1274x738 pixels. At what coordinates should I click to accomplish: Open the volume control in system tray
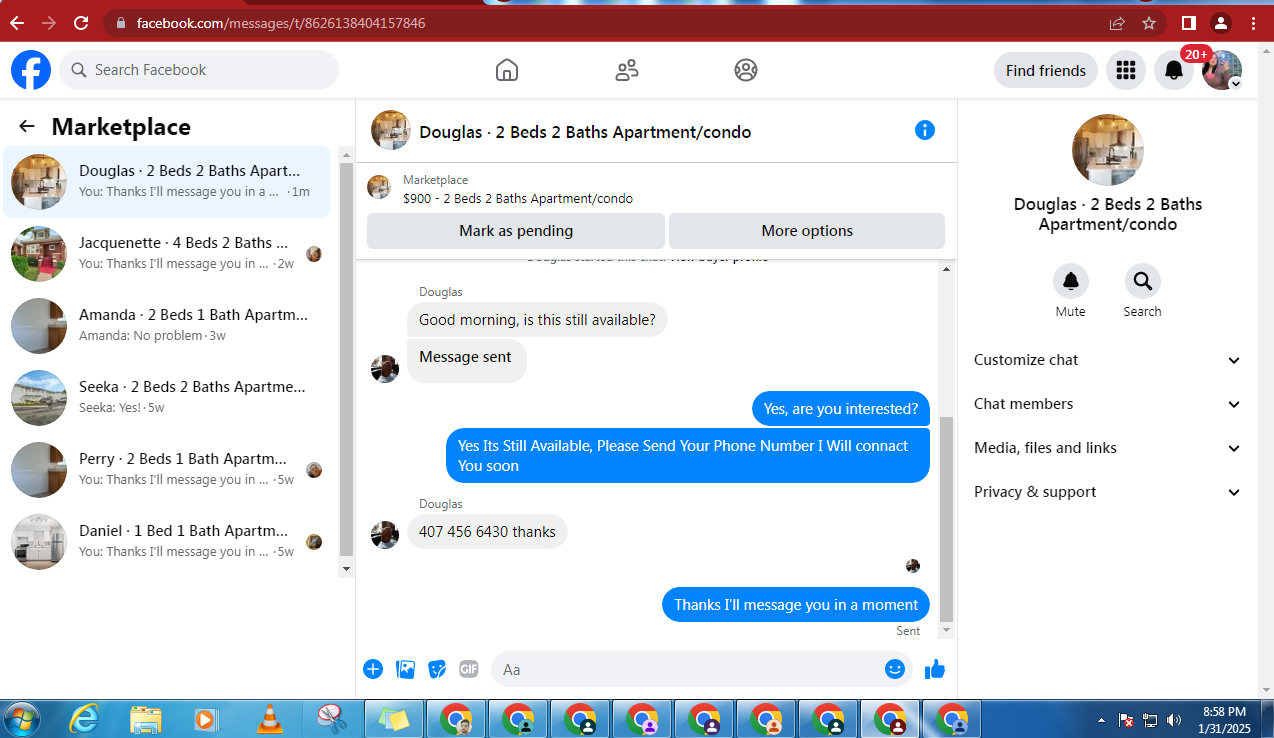click(x=1174, y=720)
